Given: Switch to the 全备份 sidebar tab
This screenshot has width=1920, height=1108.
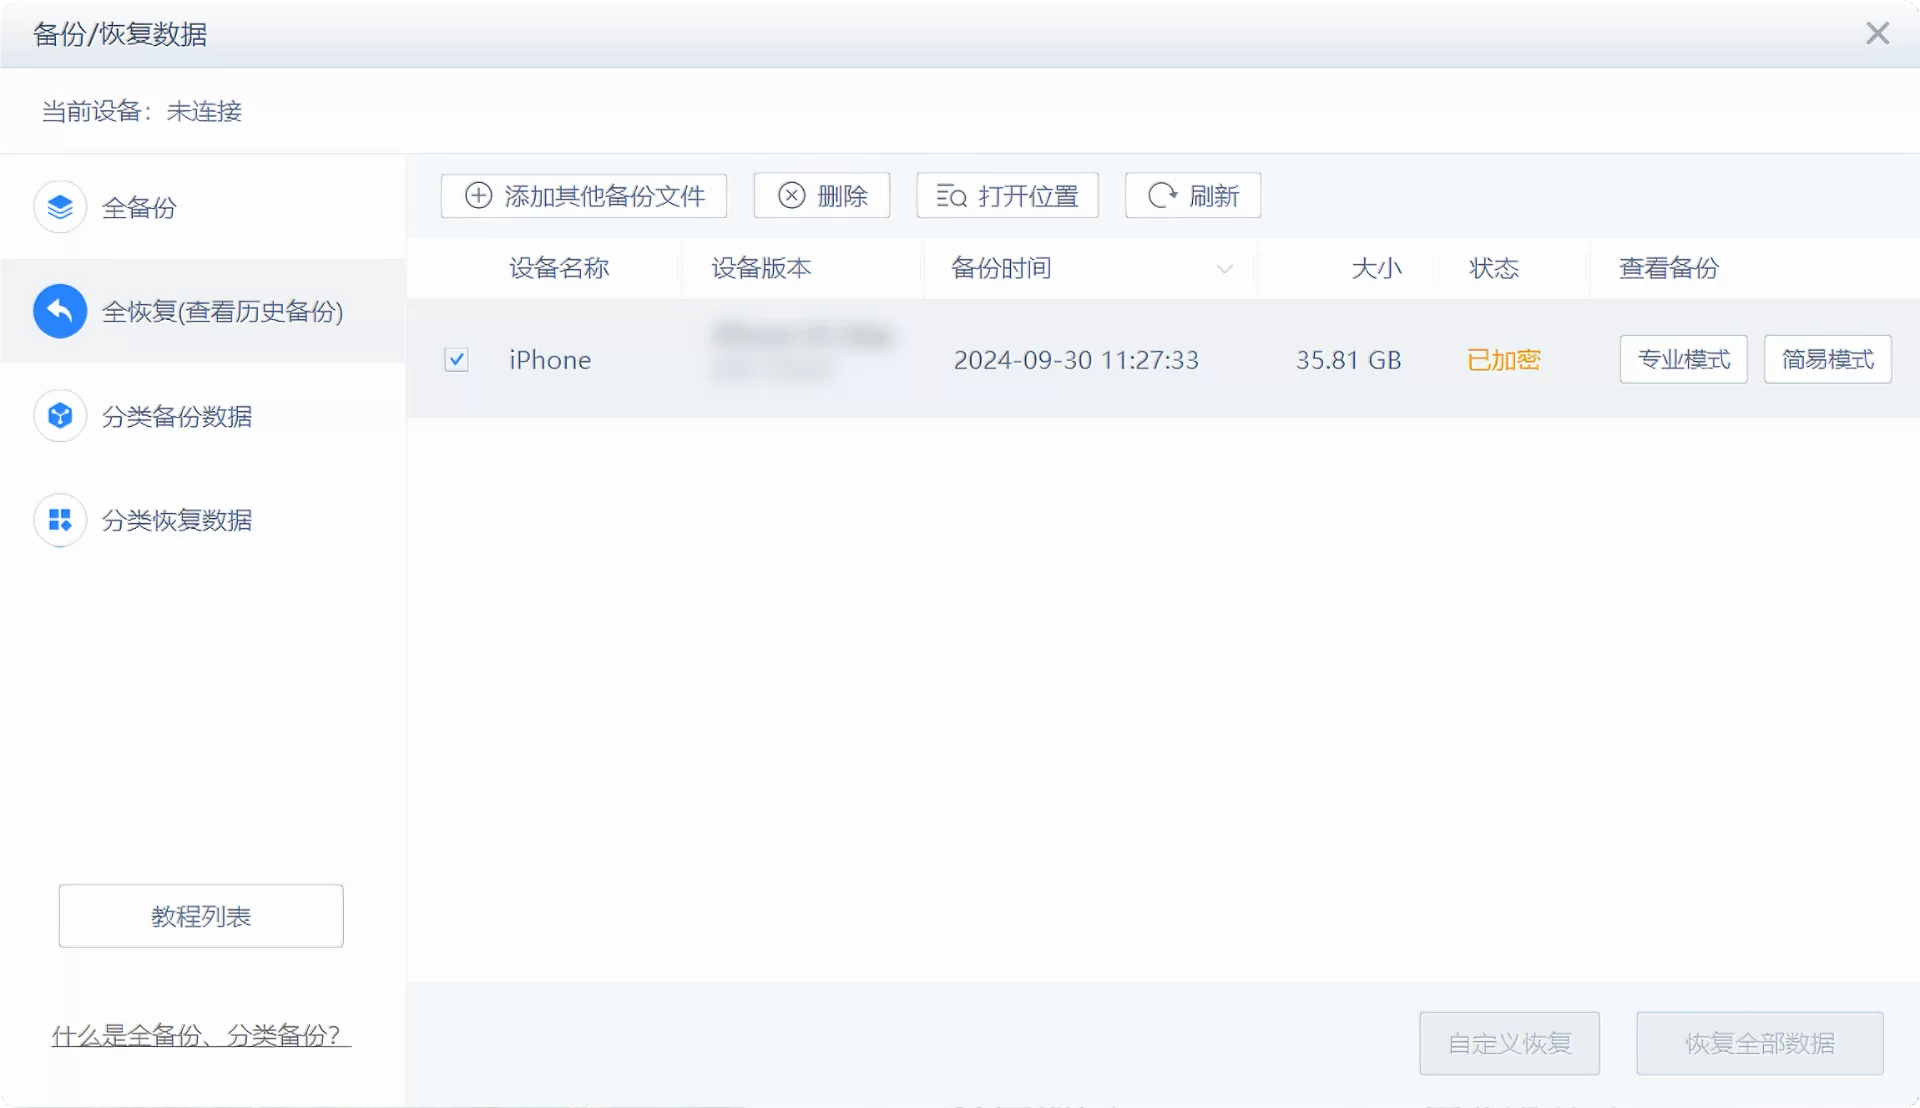Looking at the screenshot, I should coord(139,207).
